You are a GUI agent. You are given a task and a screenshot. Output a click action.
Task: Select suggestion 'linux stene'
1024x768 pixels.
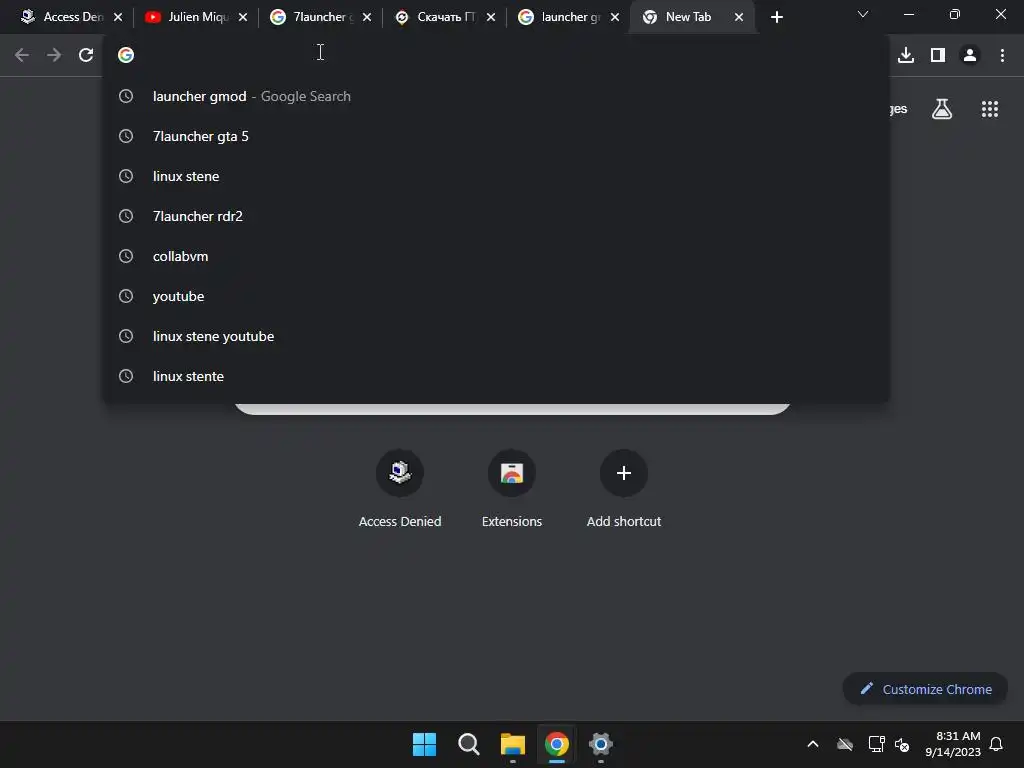[496, 176]
